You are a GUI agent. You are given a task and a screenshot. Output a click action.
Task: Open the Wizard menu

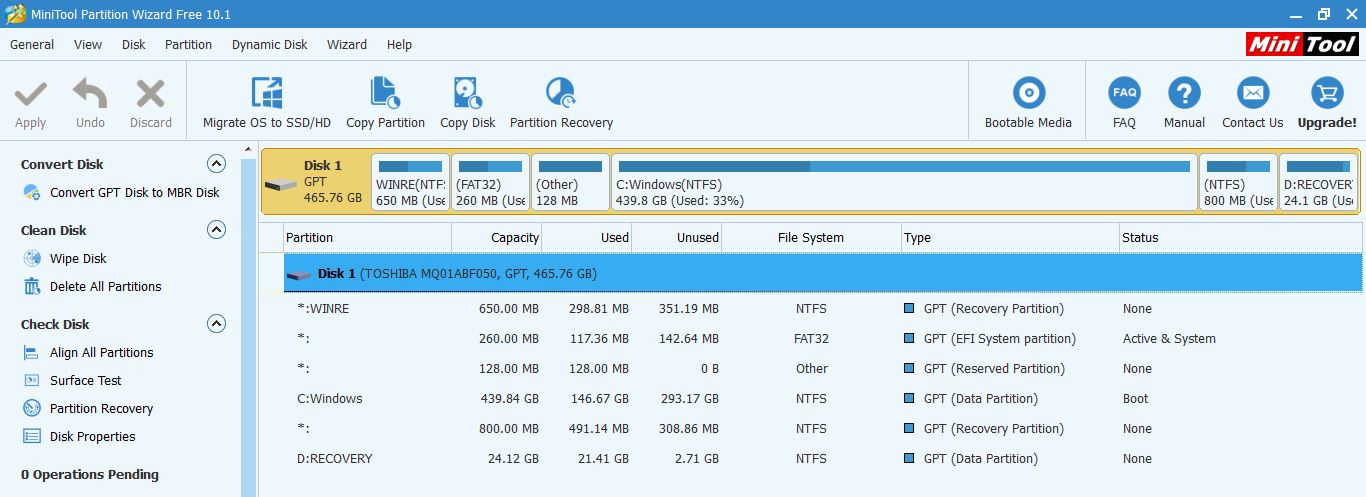tap(347, 44)
